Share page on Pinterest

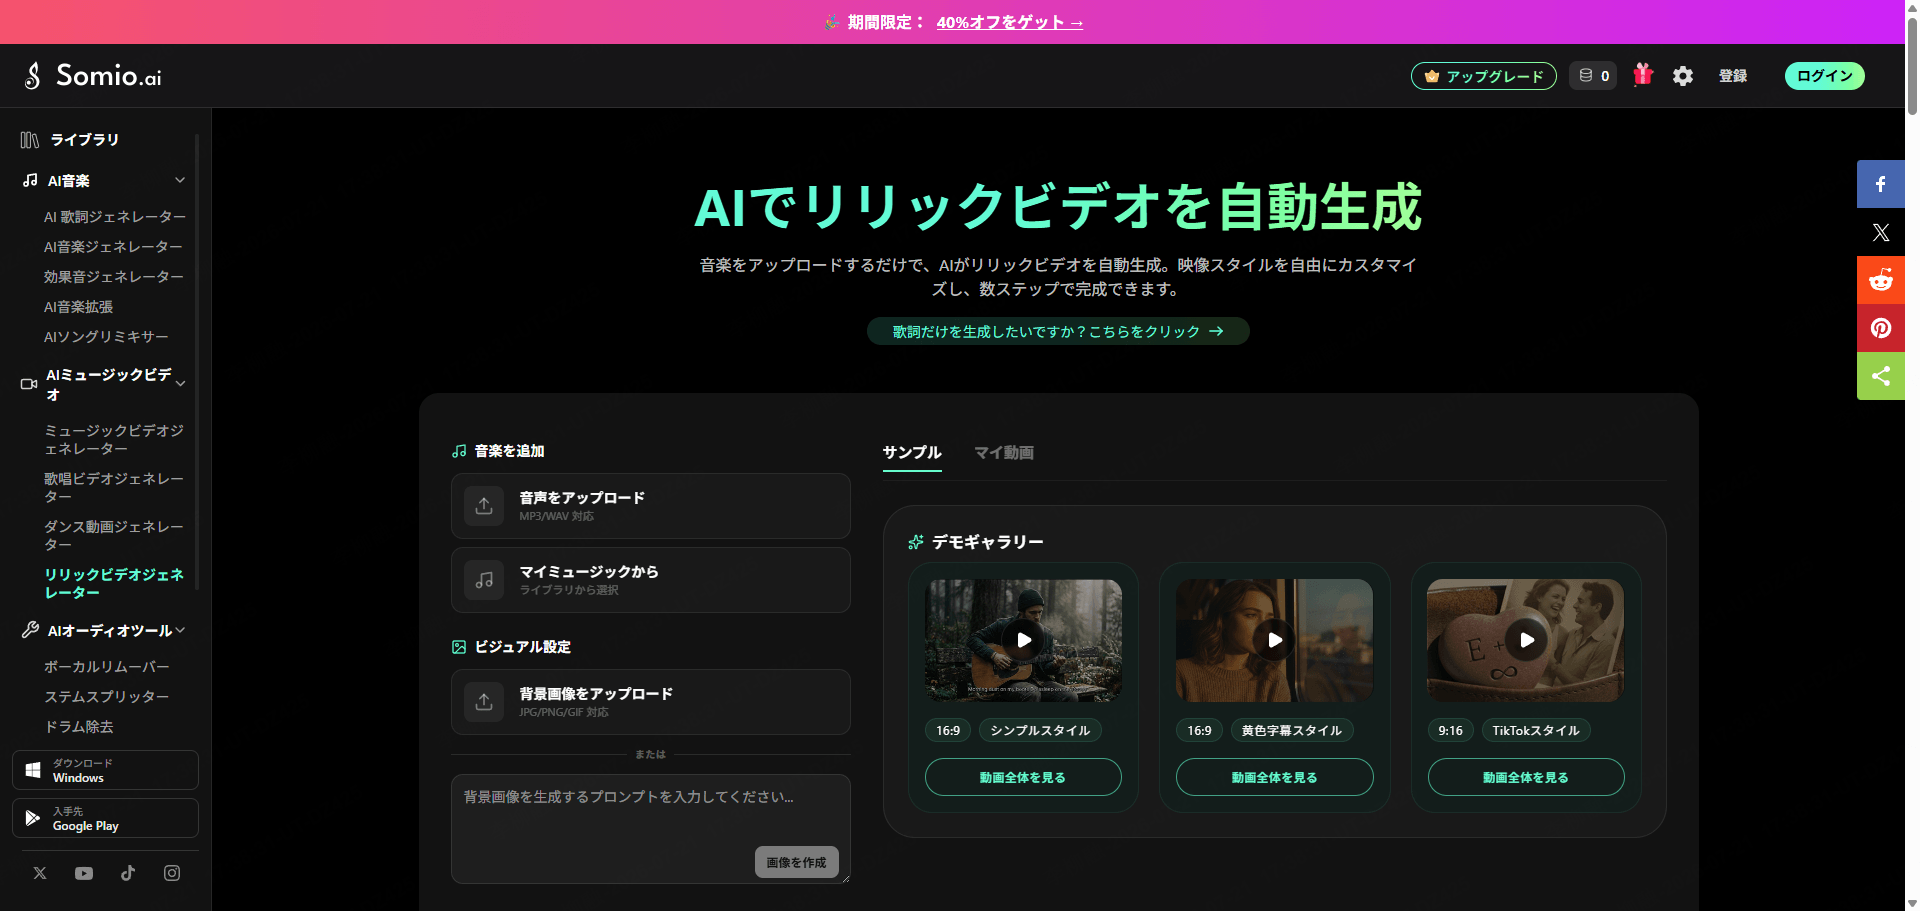pos(1881,328)
